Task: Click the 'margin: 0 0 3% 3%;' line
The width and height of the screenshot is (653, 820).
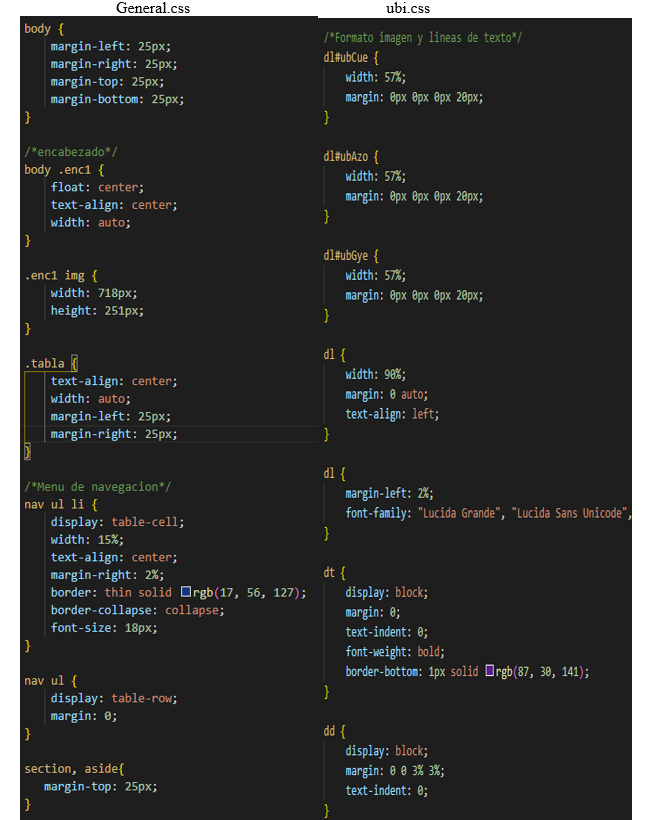Action: click(395, 771)
